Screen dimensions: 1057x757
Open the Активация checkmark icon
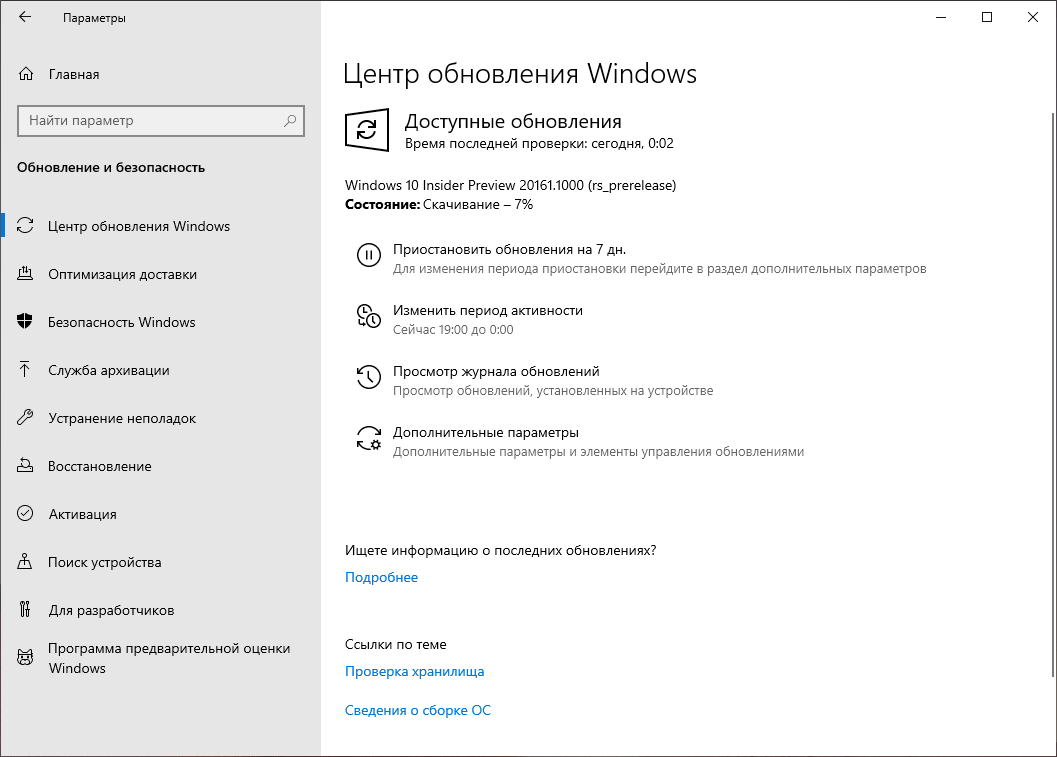tap(25, 514)
